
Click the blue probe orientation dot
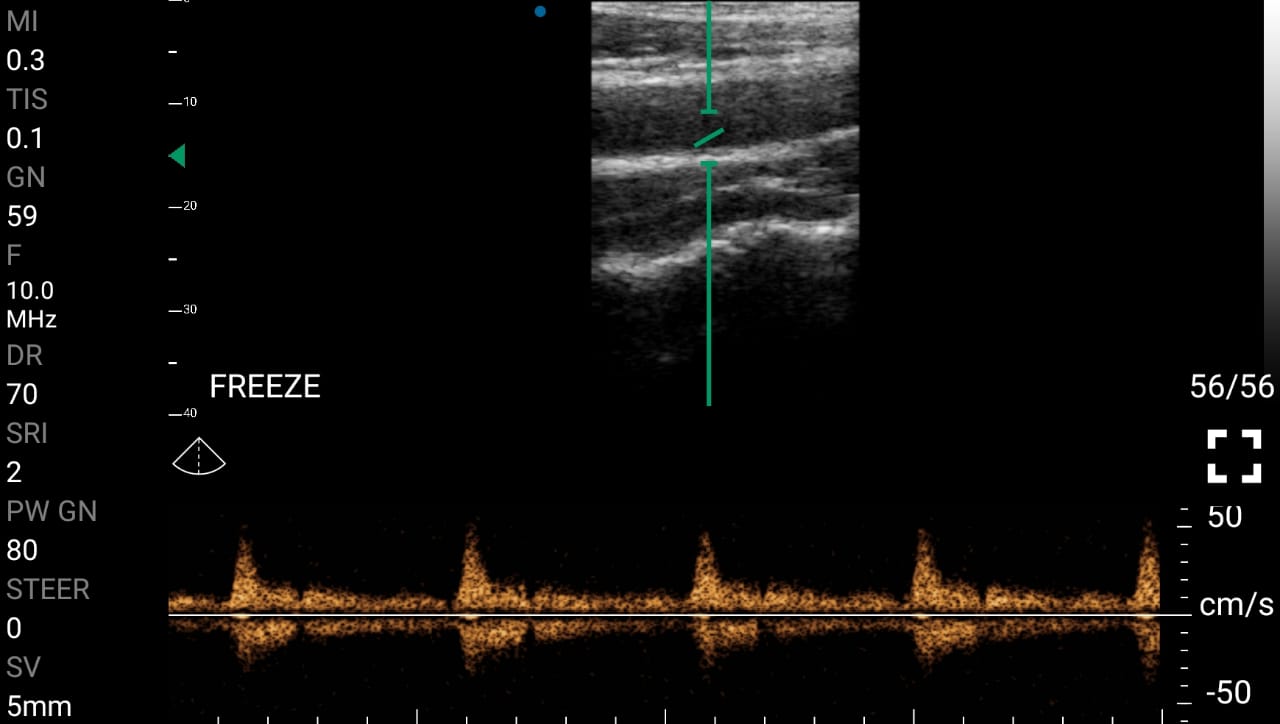pyautogui.click(x=540, y=12)
